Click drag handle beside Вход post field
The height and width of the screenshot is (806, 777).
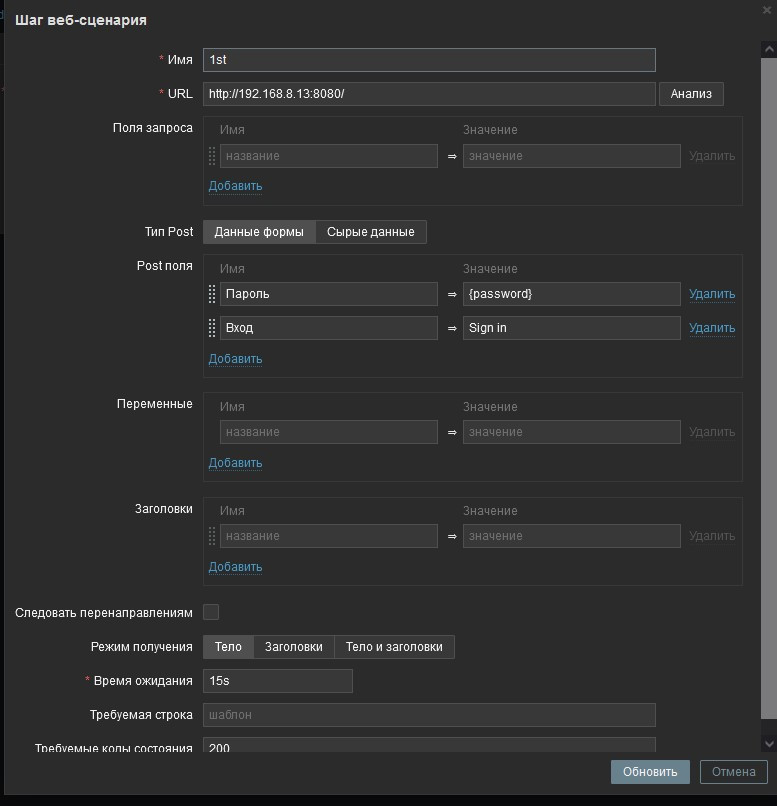point(212,328)
